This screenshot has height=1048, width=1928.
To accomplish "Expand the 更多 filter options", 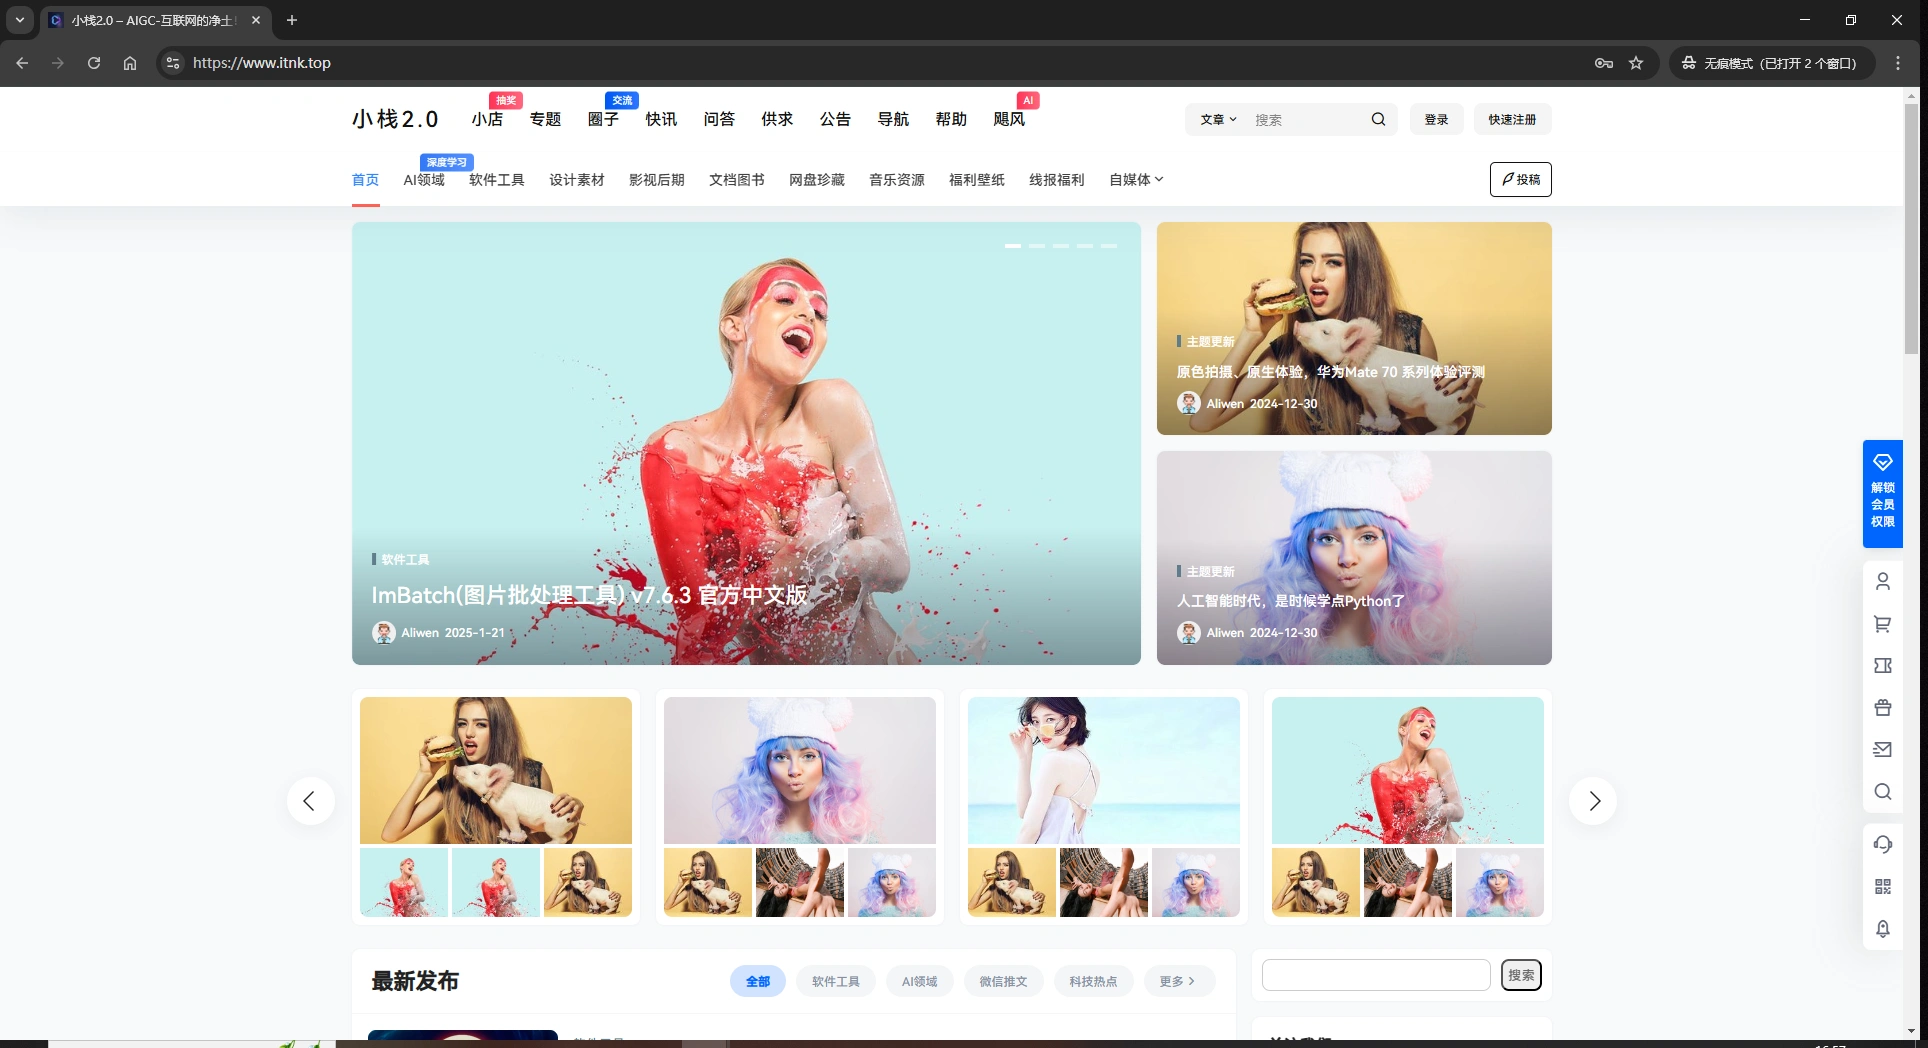I will (x=1178, y=981).
